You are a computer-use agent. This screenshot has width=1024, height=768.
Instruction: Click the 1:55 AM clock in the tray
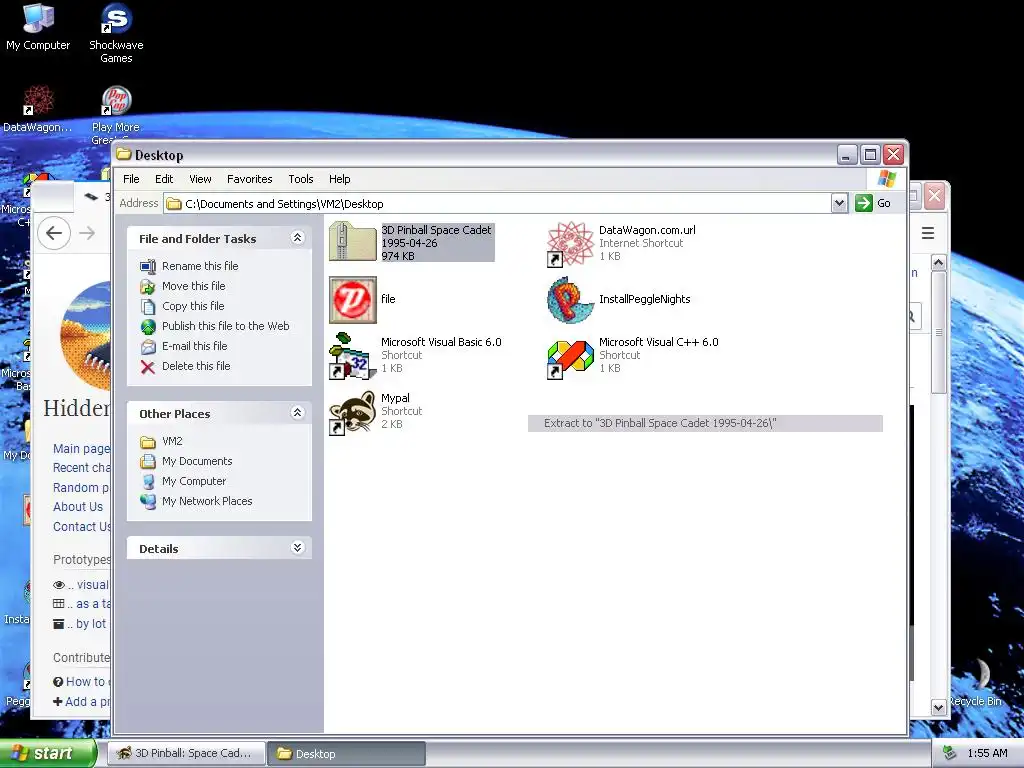[x=987, y=753]
